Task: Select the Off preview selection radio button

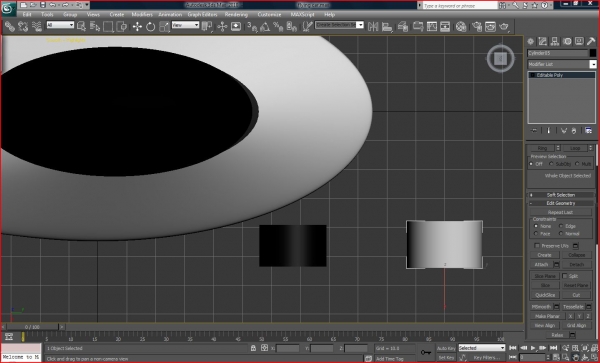Action: [531, 164]
